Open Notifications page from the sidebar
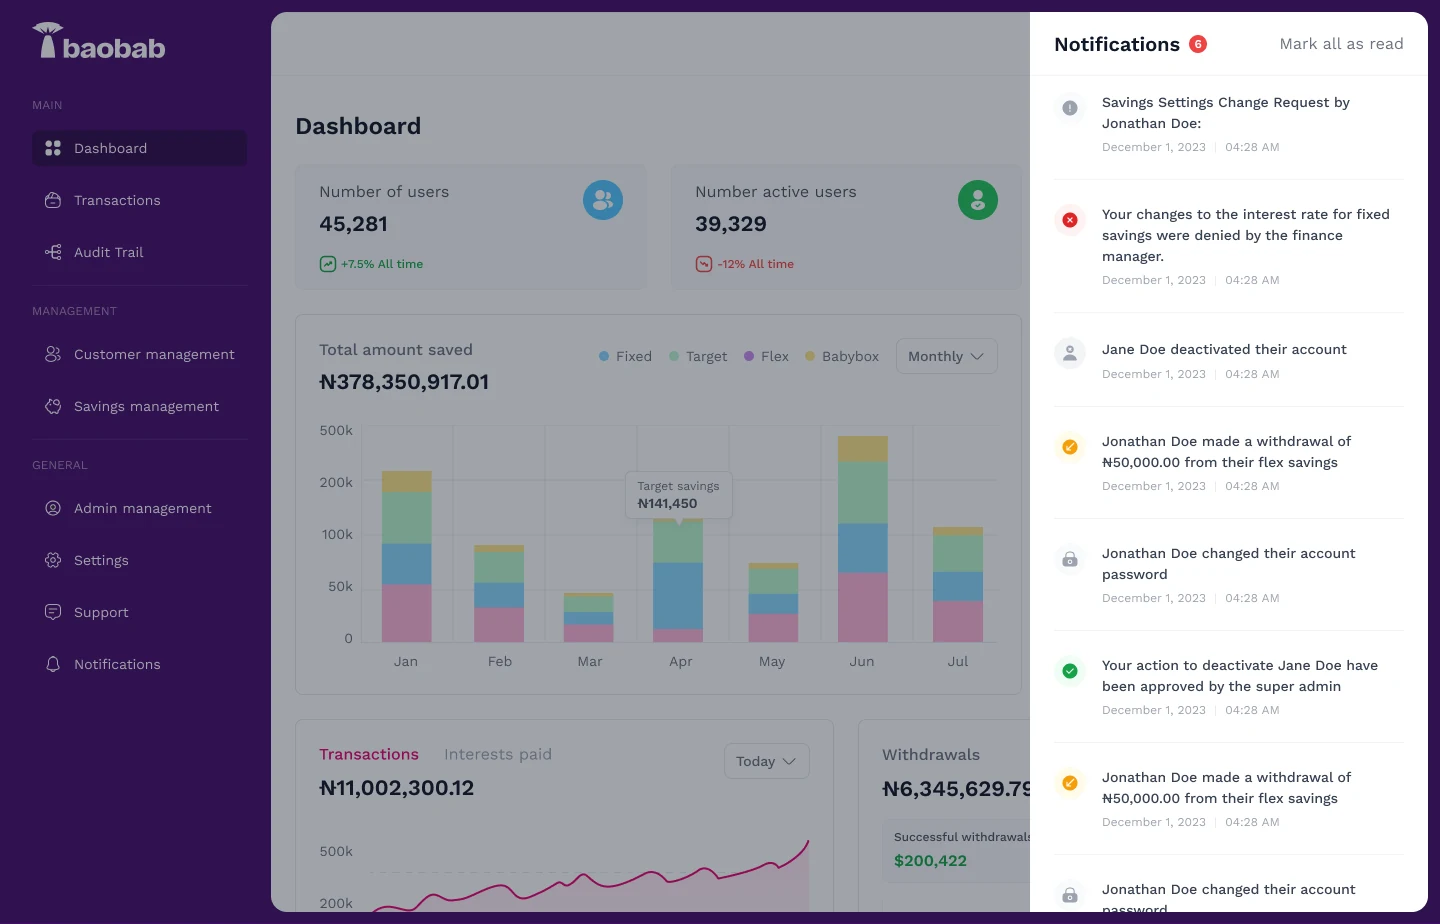Screen dimensions: 1440x924 pyautogui.click(x=139, y=664)
